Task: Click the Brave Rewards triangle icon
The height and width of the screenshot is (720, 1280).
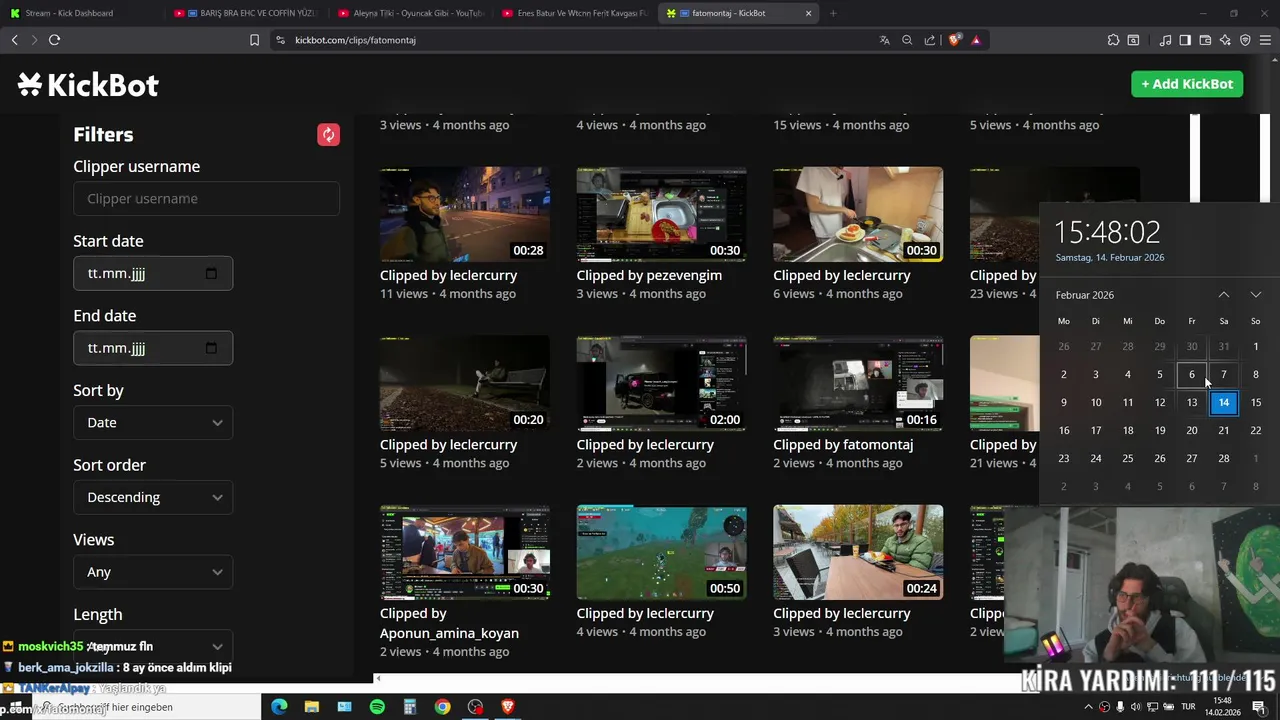Action: coord(976,40)
